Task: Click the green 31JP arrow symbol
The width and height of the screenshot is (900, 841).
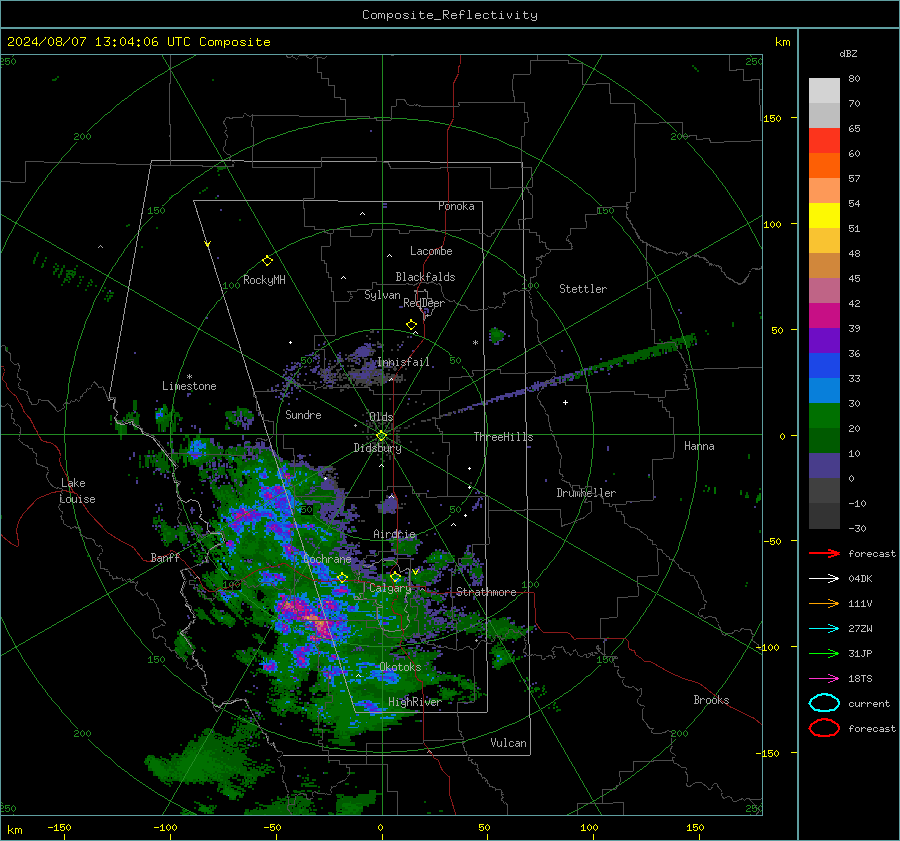Action: 824,653
